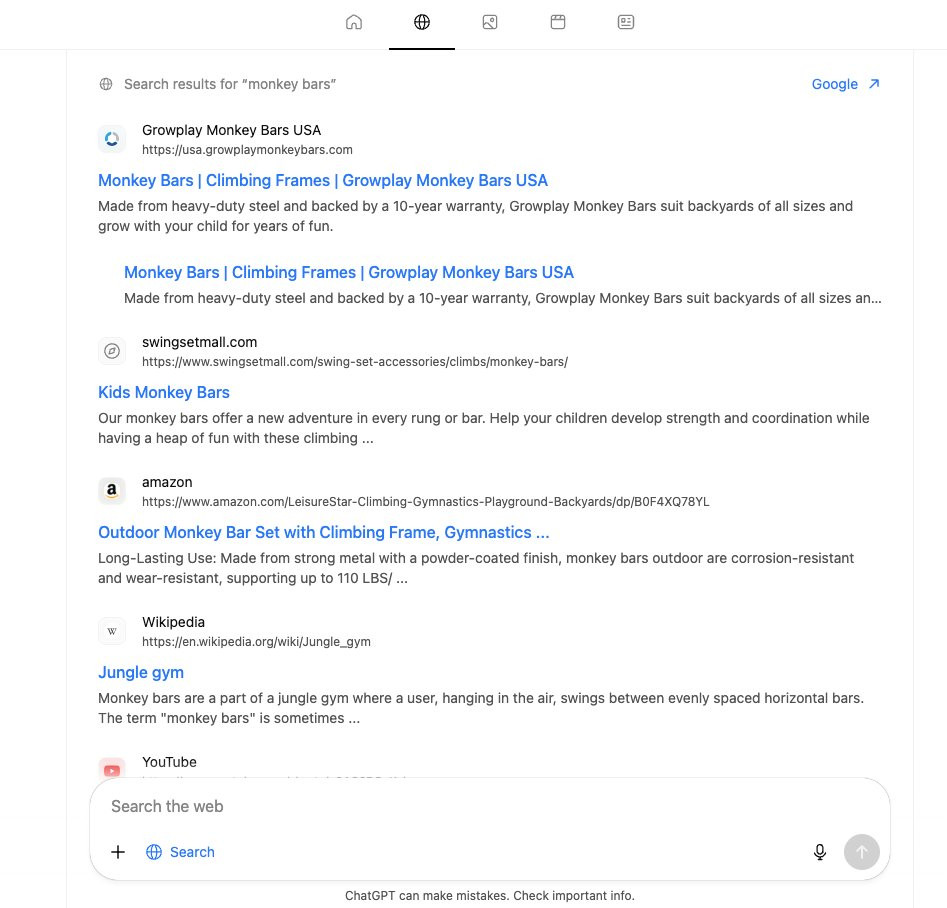Switch to the news tab icon
The height and width of the screenshot is (908, 947).
tap(626, 22)
